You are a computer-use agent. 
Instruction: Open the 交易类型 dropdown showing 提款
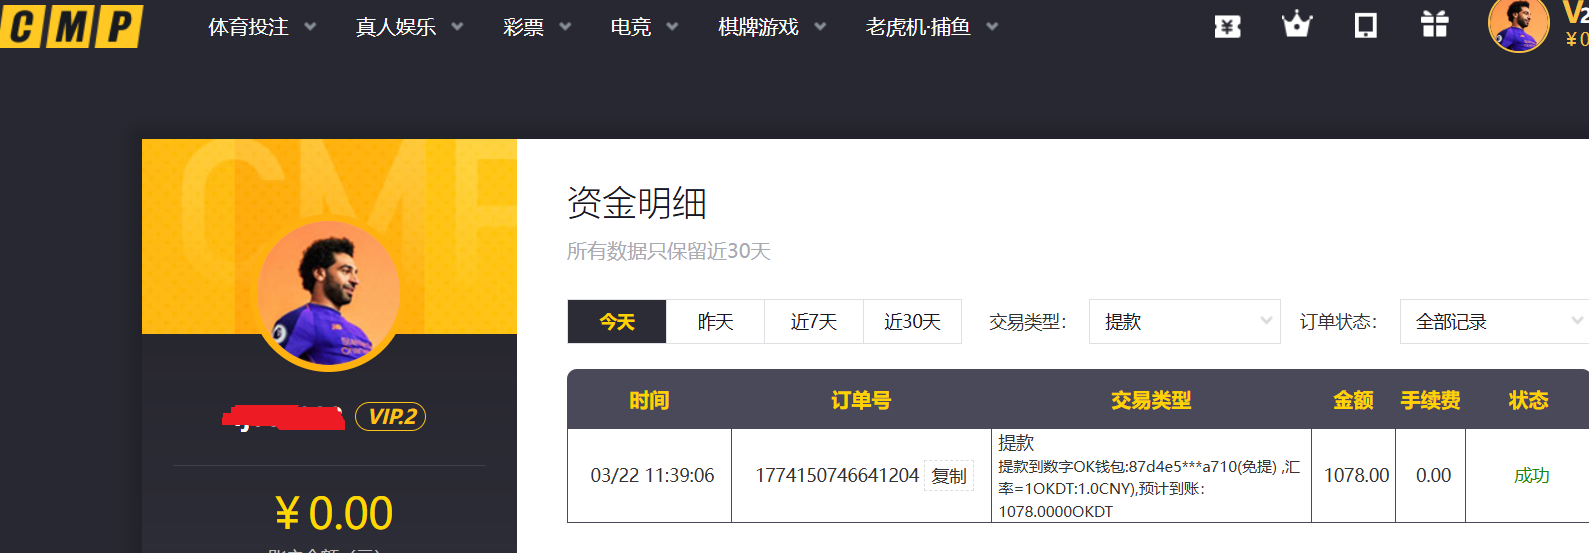[1184, 322]
